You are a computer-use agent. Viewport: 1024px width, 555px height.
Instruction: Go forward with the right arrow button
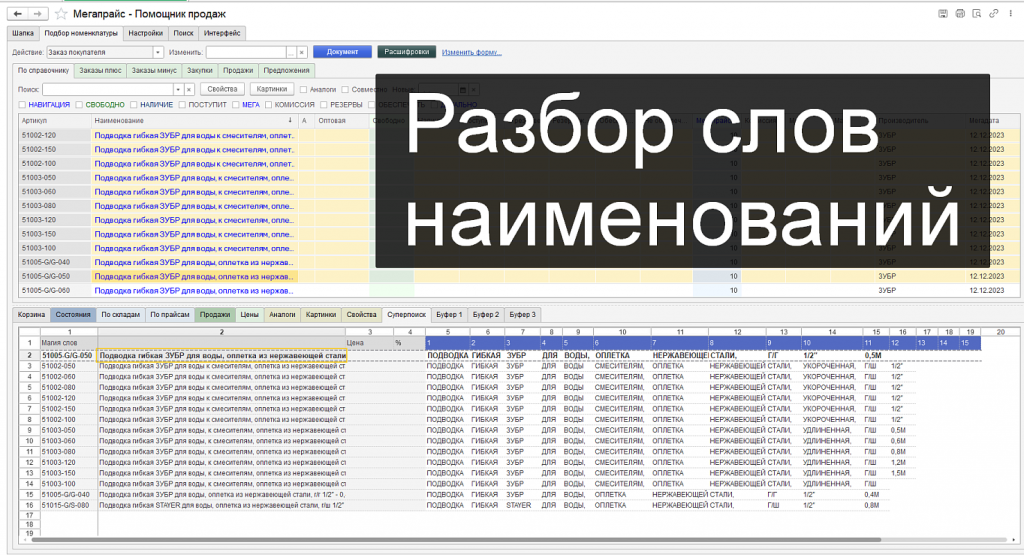tap(37, 14)
